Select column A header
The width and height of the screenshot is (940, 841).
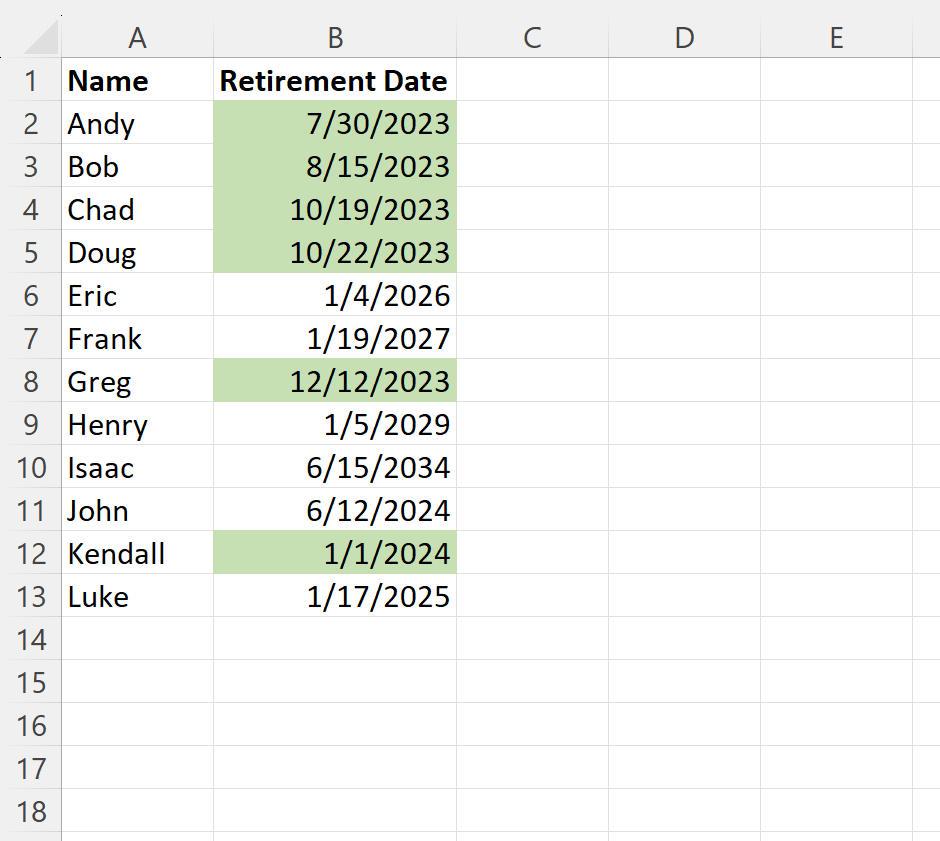137,38
